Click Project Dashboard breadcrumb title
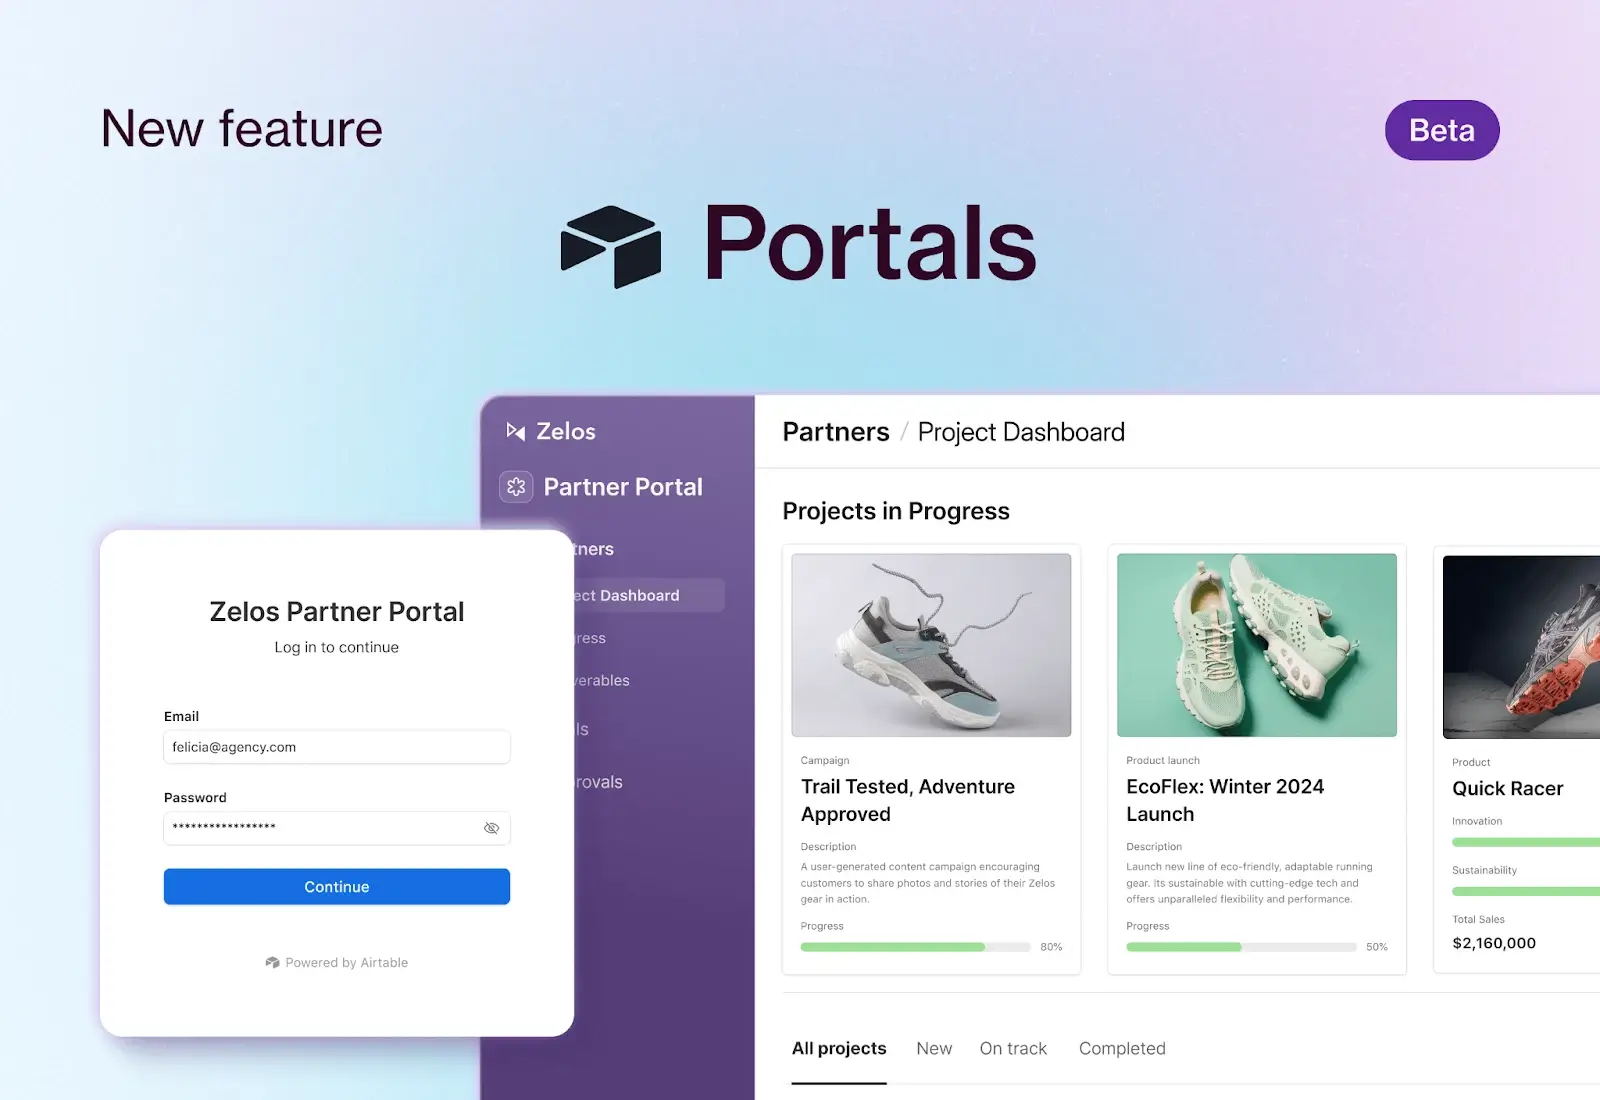 tap(1021, 432)
